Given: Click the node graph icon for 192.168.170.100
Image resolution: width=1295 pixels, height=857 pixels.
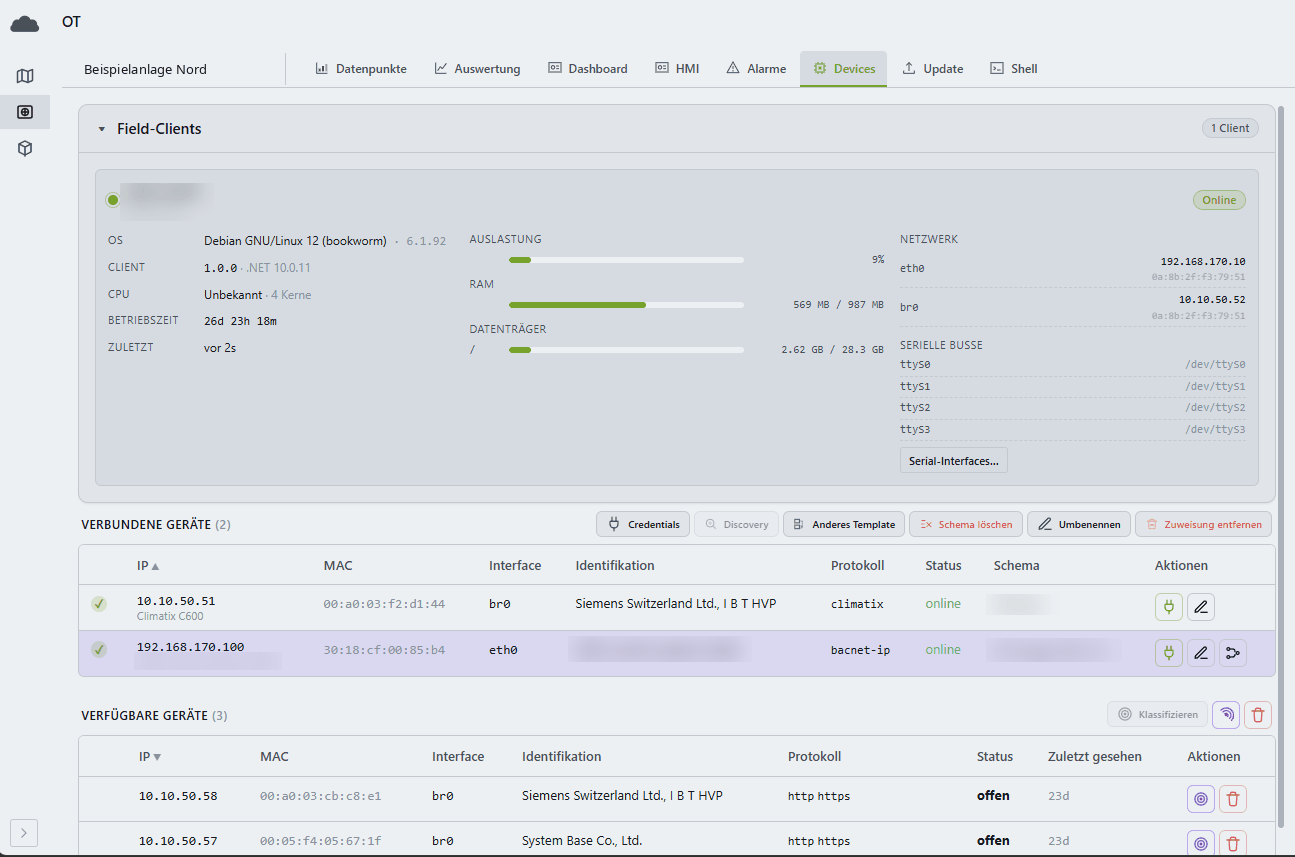Looking at the screenshot, I should tap(1234, 653).
